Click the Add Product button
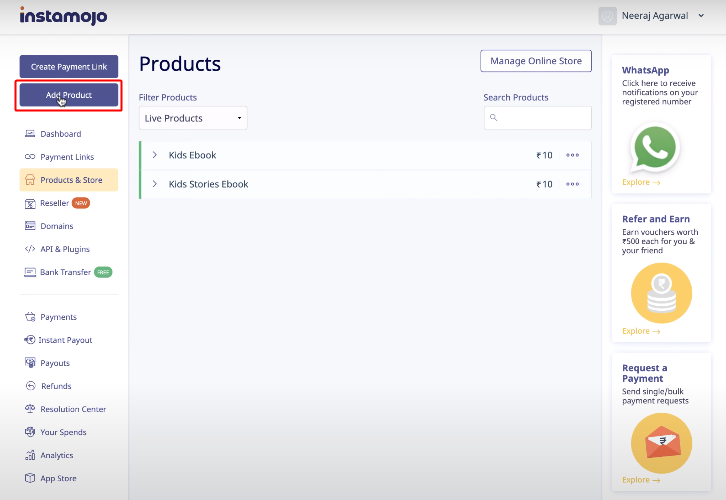The width and height of the screenshot is (726, 500). click(69, 95)
